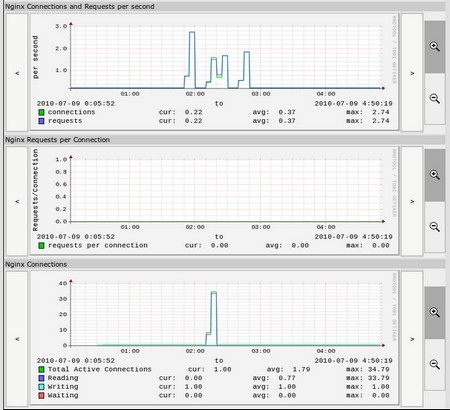The height and width of the screenshot is (410, 450).
Task: Click the green connections legend swatch
Action: click(41, 112)
